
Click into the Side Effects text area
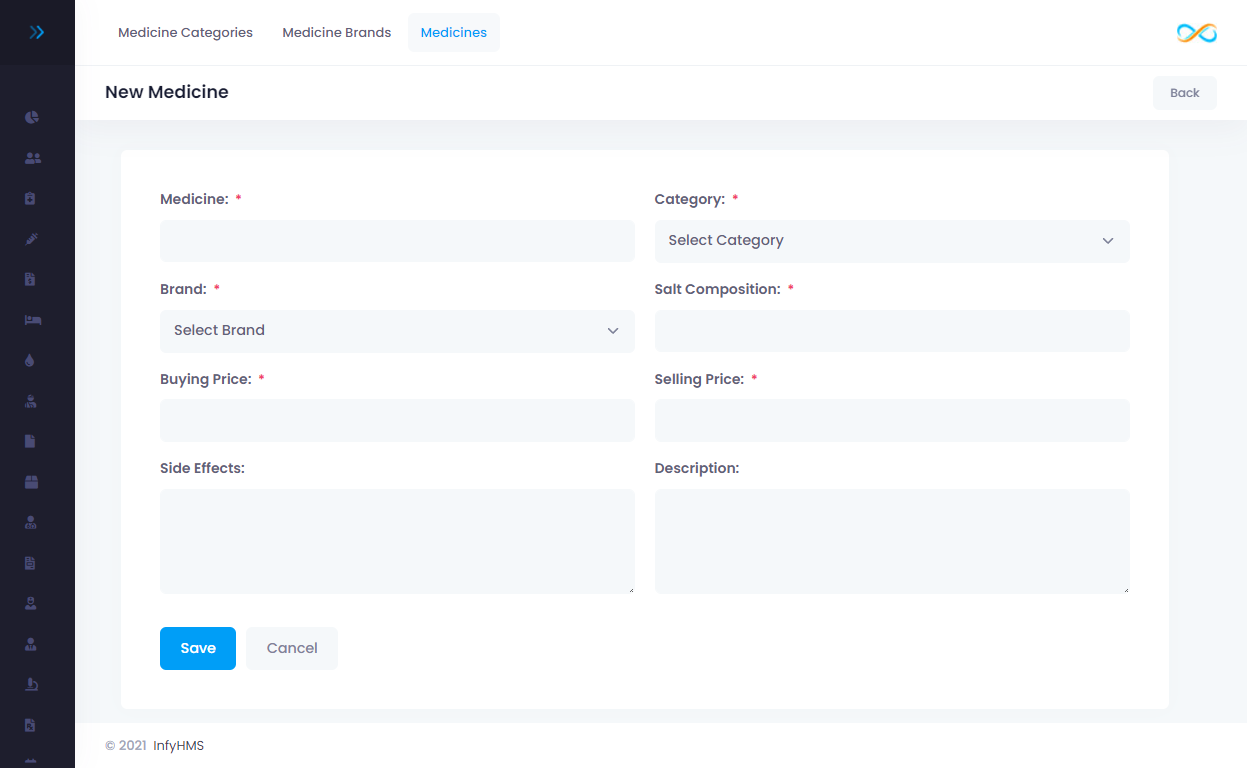(397, 541)
